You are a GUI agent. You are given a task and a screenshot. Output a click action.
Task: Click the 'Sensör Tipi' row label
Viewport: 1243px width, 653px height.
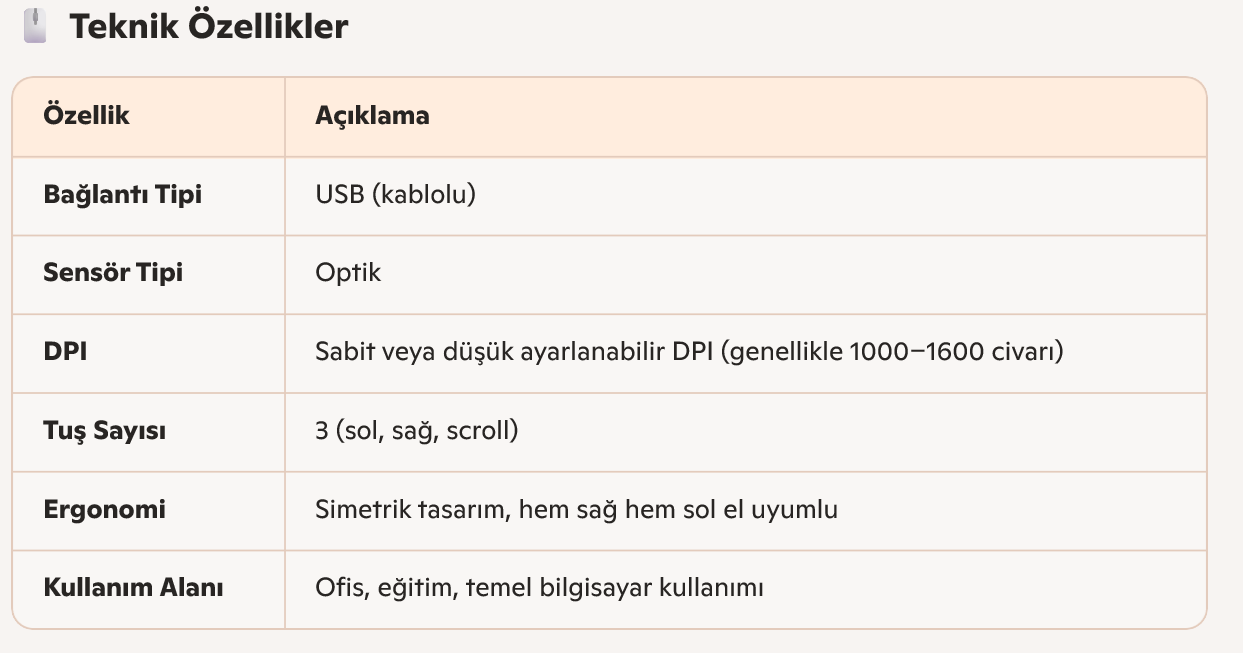pyautogui.click(x=113, y=272)
